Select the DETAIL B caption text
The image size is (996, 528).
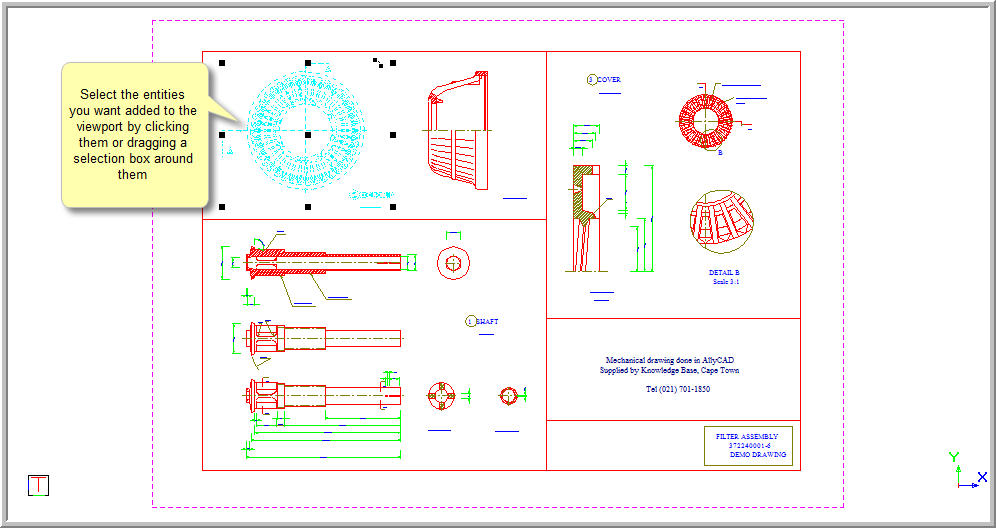click(723, 273)
